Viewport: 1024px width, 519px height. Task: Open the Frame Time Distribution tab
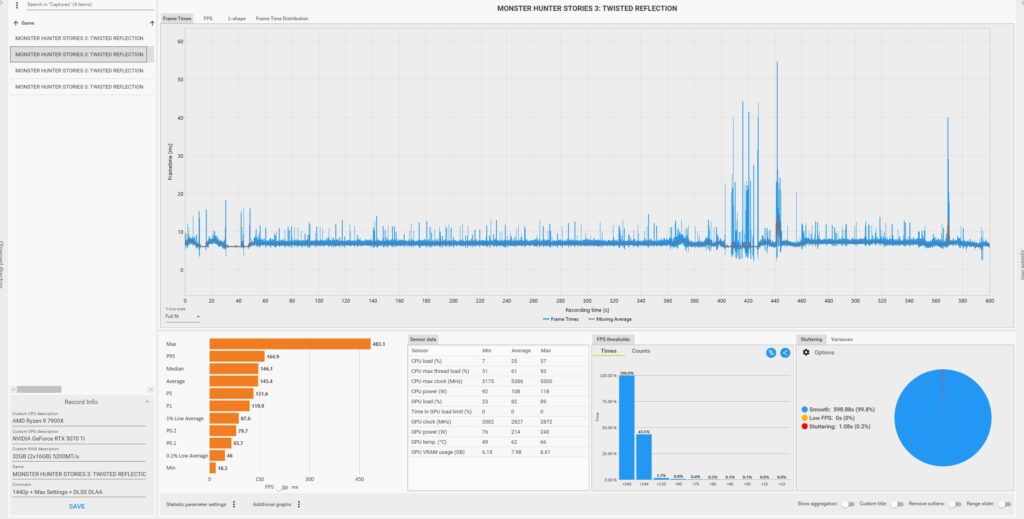click(281, 18)
